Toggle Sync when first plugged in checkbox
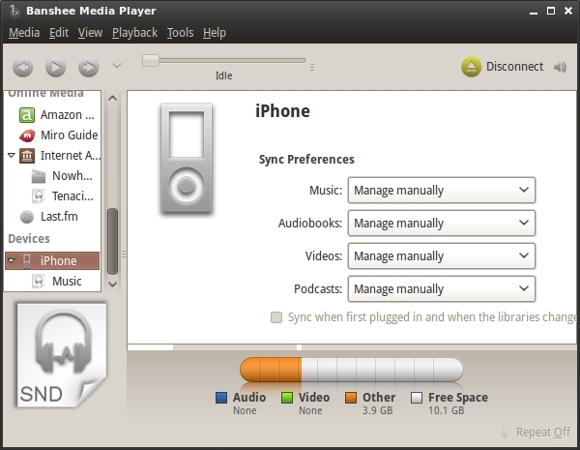This screenshot has height=450, width=580. point(276,317)
